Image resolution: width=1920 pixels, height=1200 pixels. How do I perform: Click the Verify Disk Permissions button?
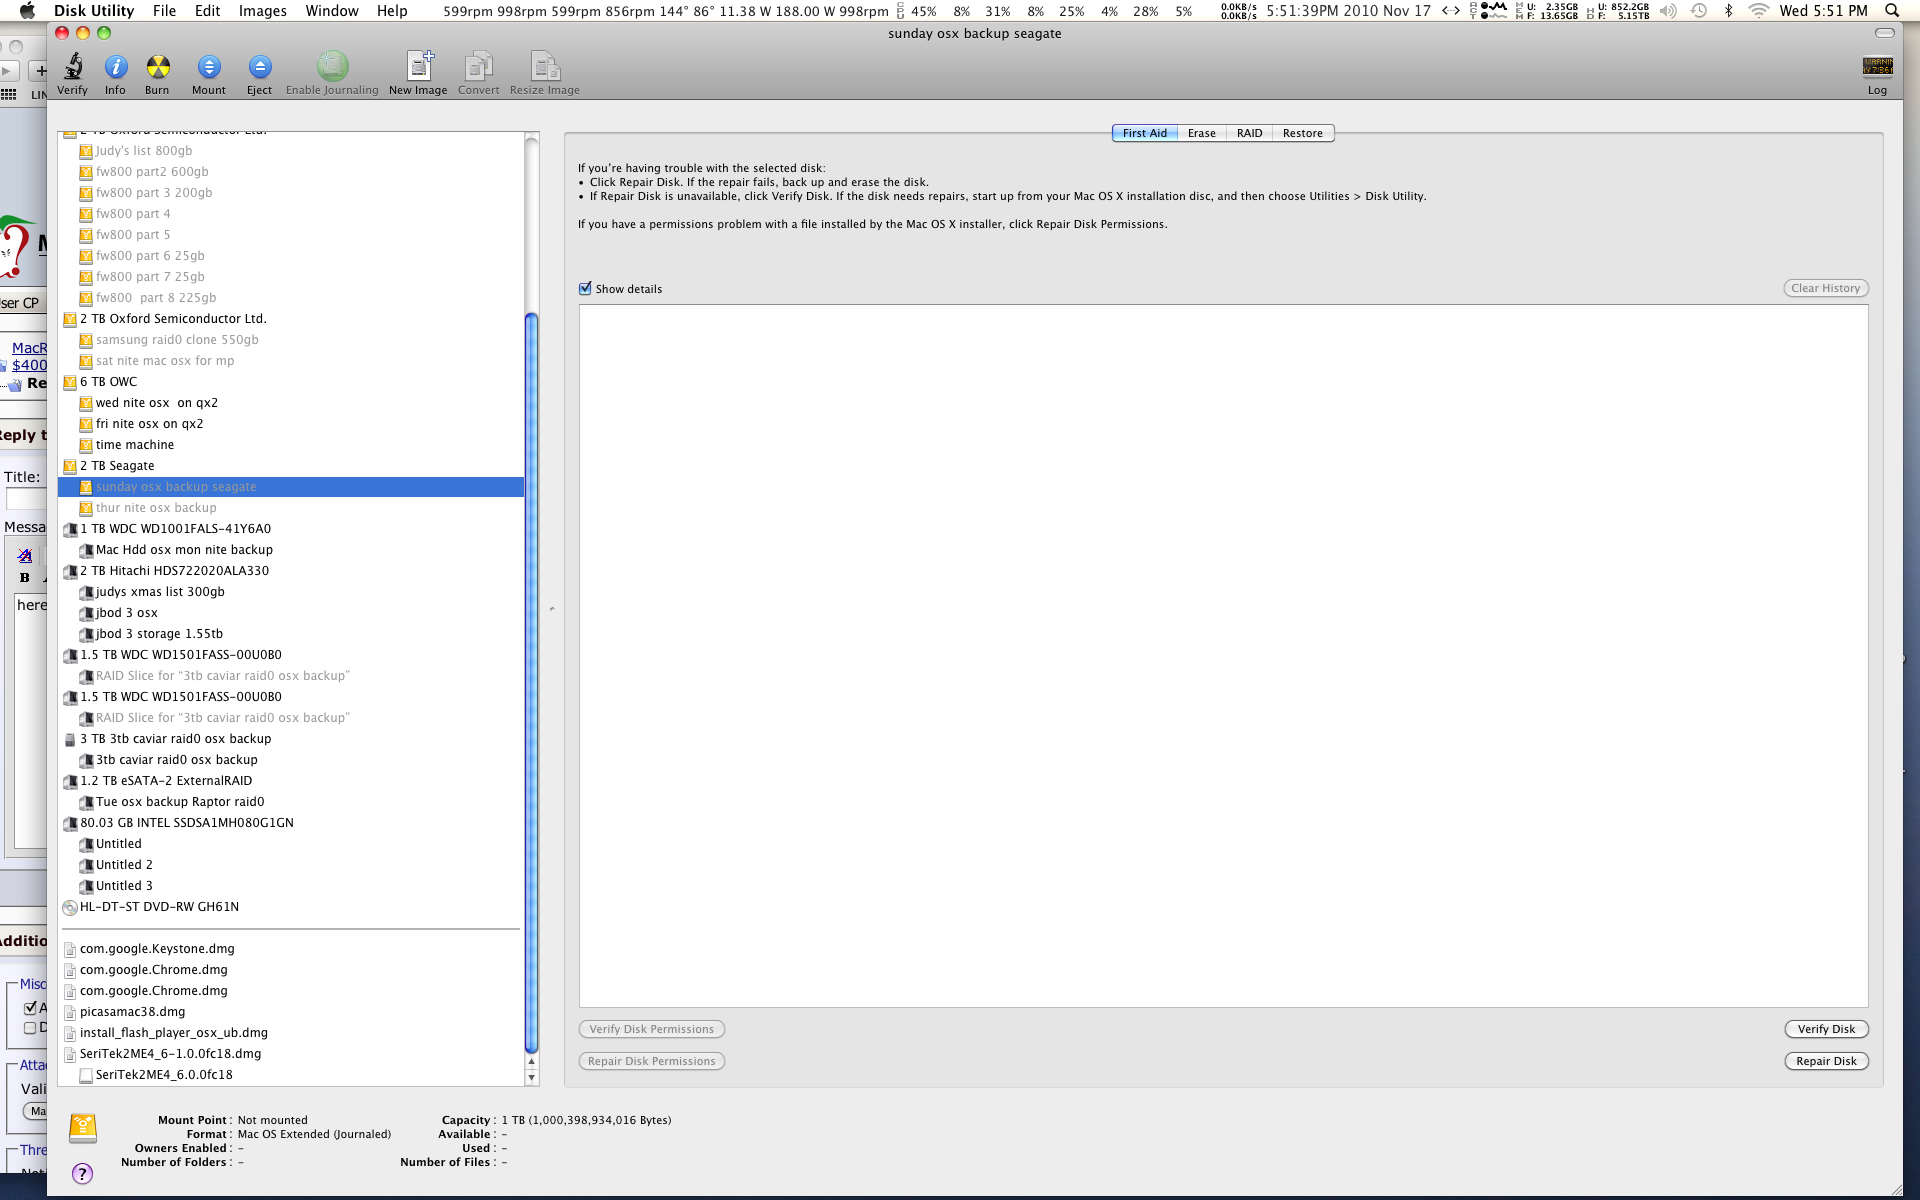651,1029
